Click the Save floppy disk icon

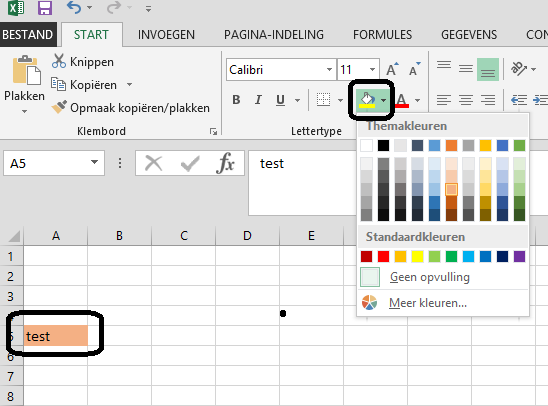tap(45, 8)
